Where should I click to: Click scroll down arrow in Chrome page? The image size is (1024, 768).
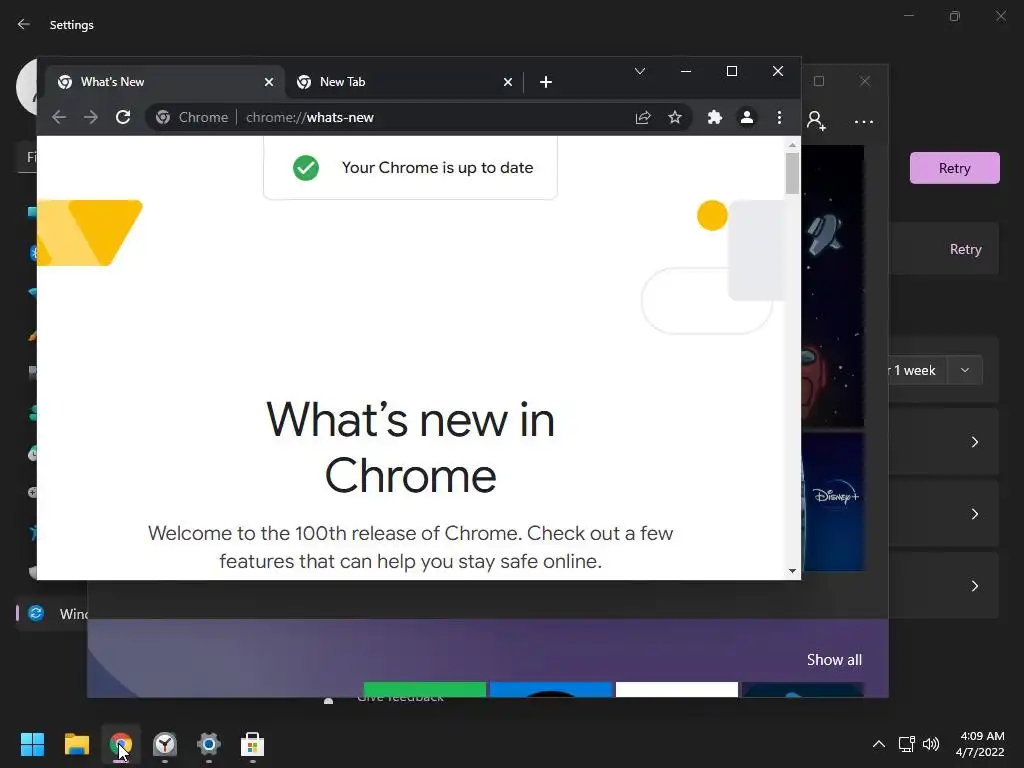pyautogui.click(x=792, y=571)
